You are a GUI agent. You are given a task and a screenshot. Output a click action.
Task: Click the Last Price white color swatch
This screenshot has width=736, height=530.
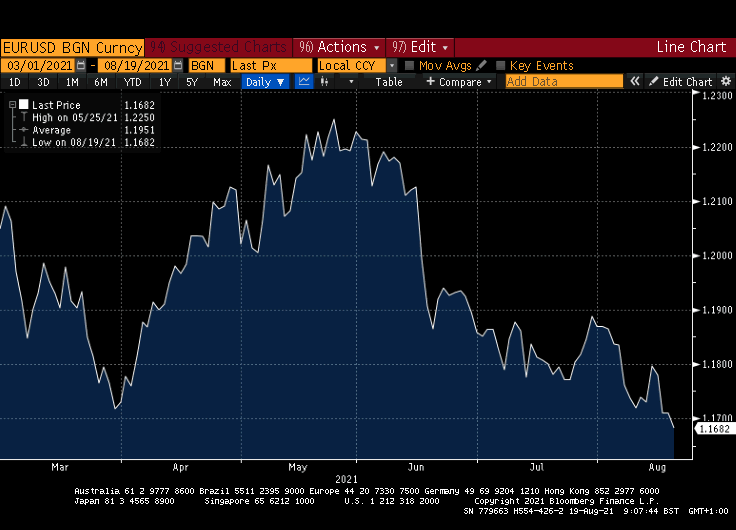point(23,104)
